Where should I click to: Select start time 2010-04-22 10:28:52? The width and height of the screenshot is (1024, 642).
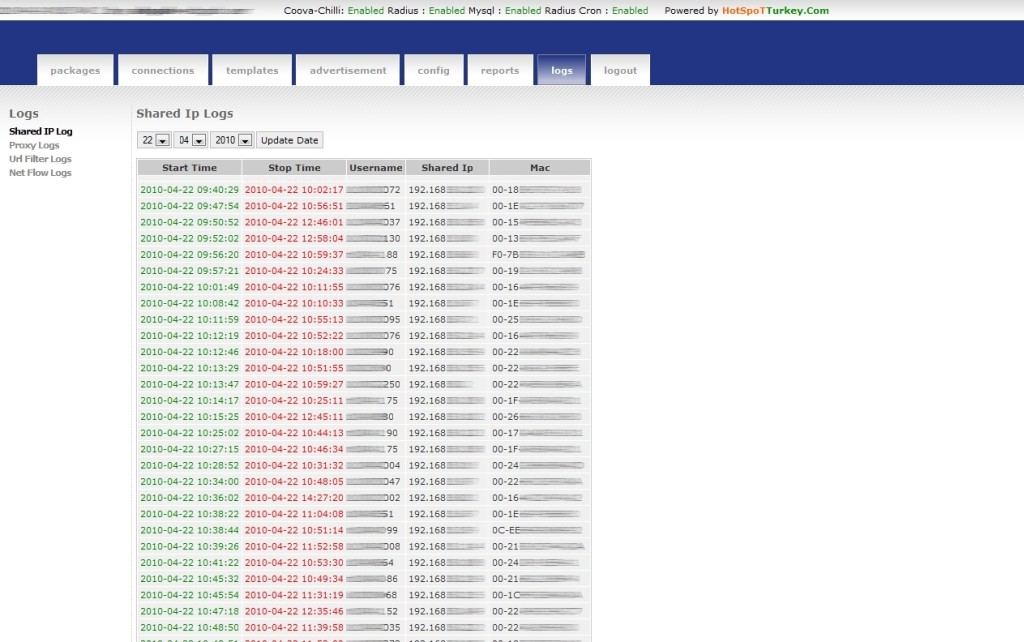pyautogui.click(x=189, y=465)
